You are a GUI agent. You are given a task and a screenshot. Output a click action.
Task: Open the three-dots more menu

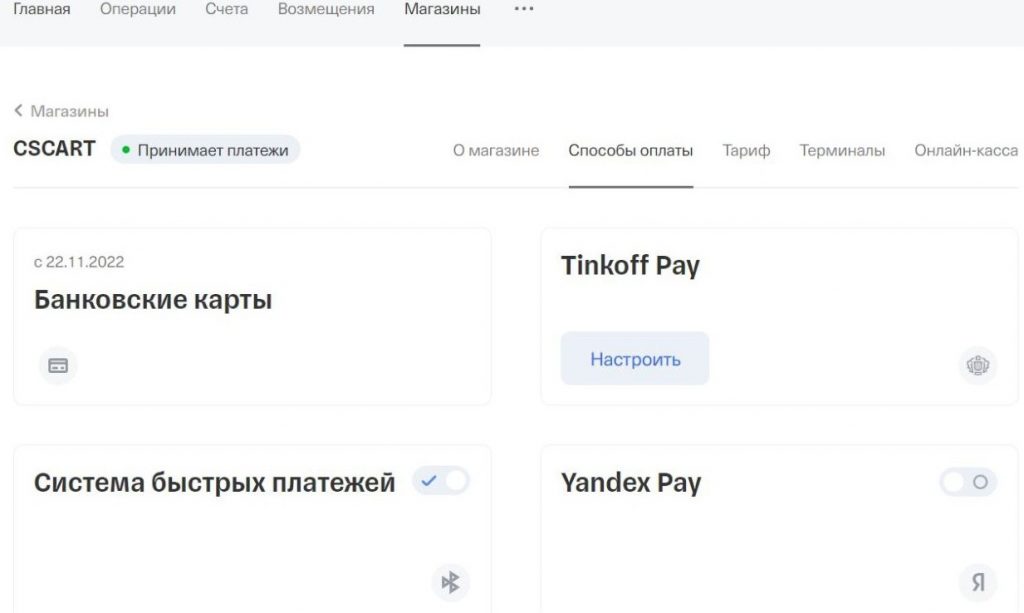[524, 9]
